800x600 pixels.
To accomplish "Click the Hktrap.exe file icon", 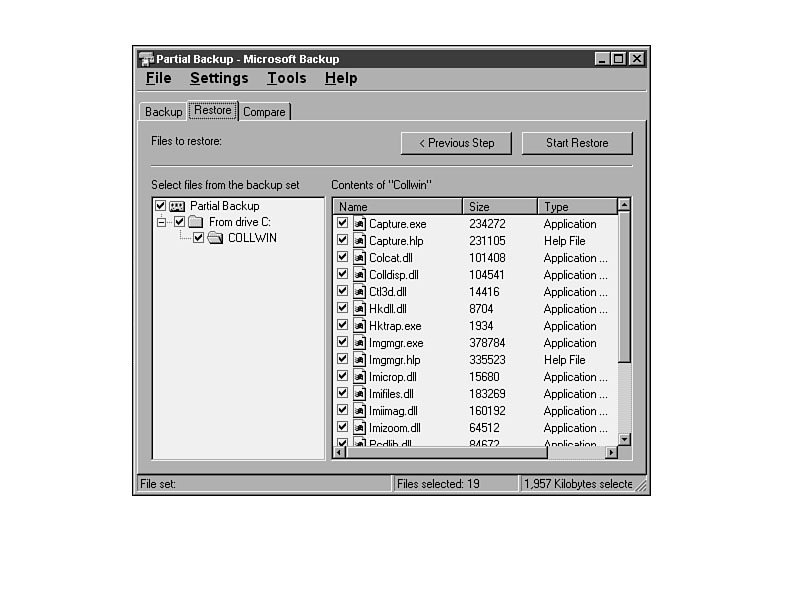I will [360, 326].
